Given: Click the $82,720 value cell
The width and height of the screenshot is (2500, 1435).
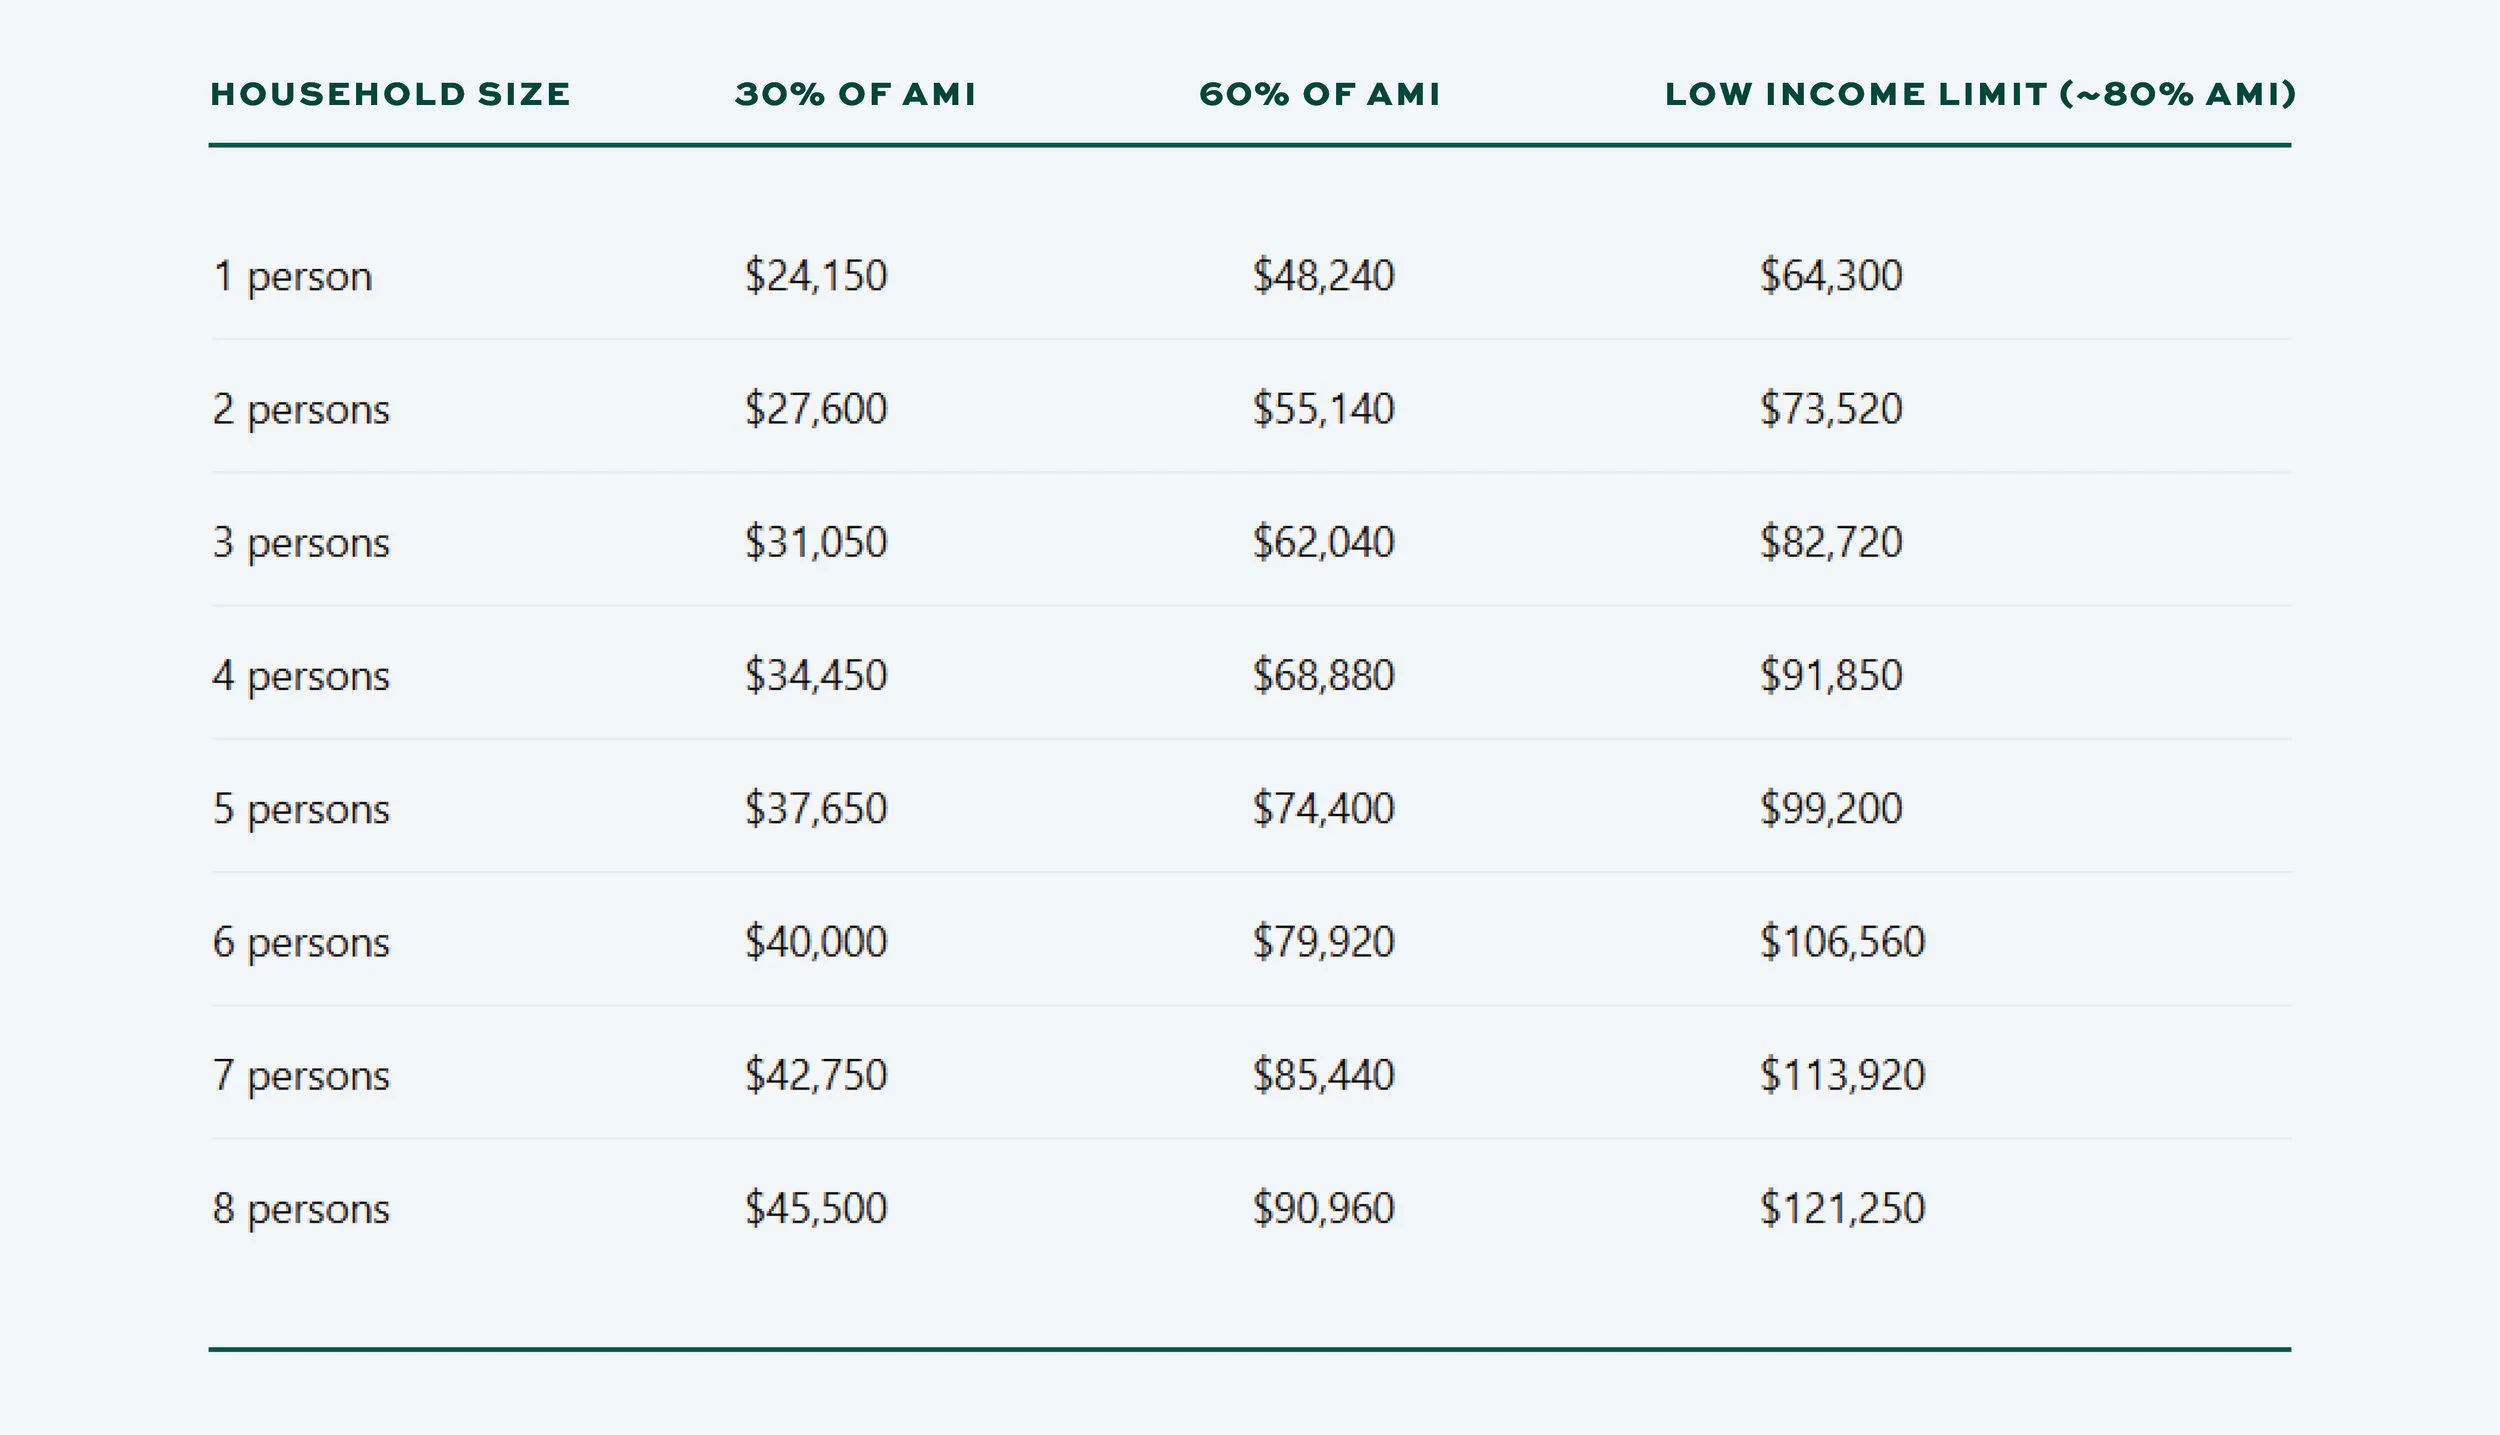Looking at the screenshot, I should [x=1831, y=542].
